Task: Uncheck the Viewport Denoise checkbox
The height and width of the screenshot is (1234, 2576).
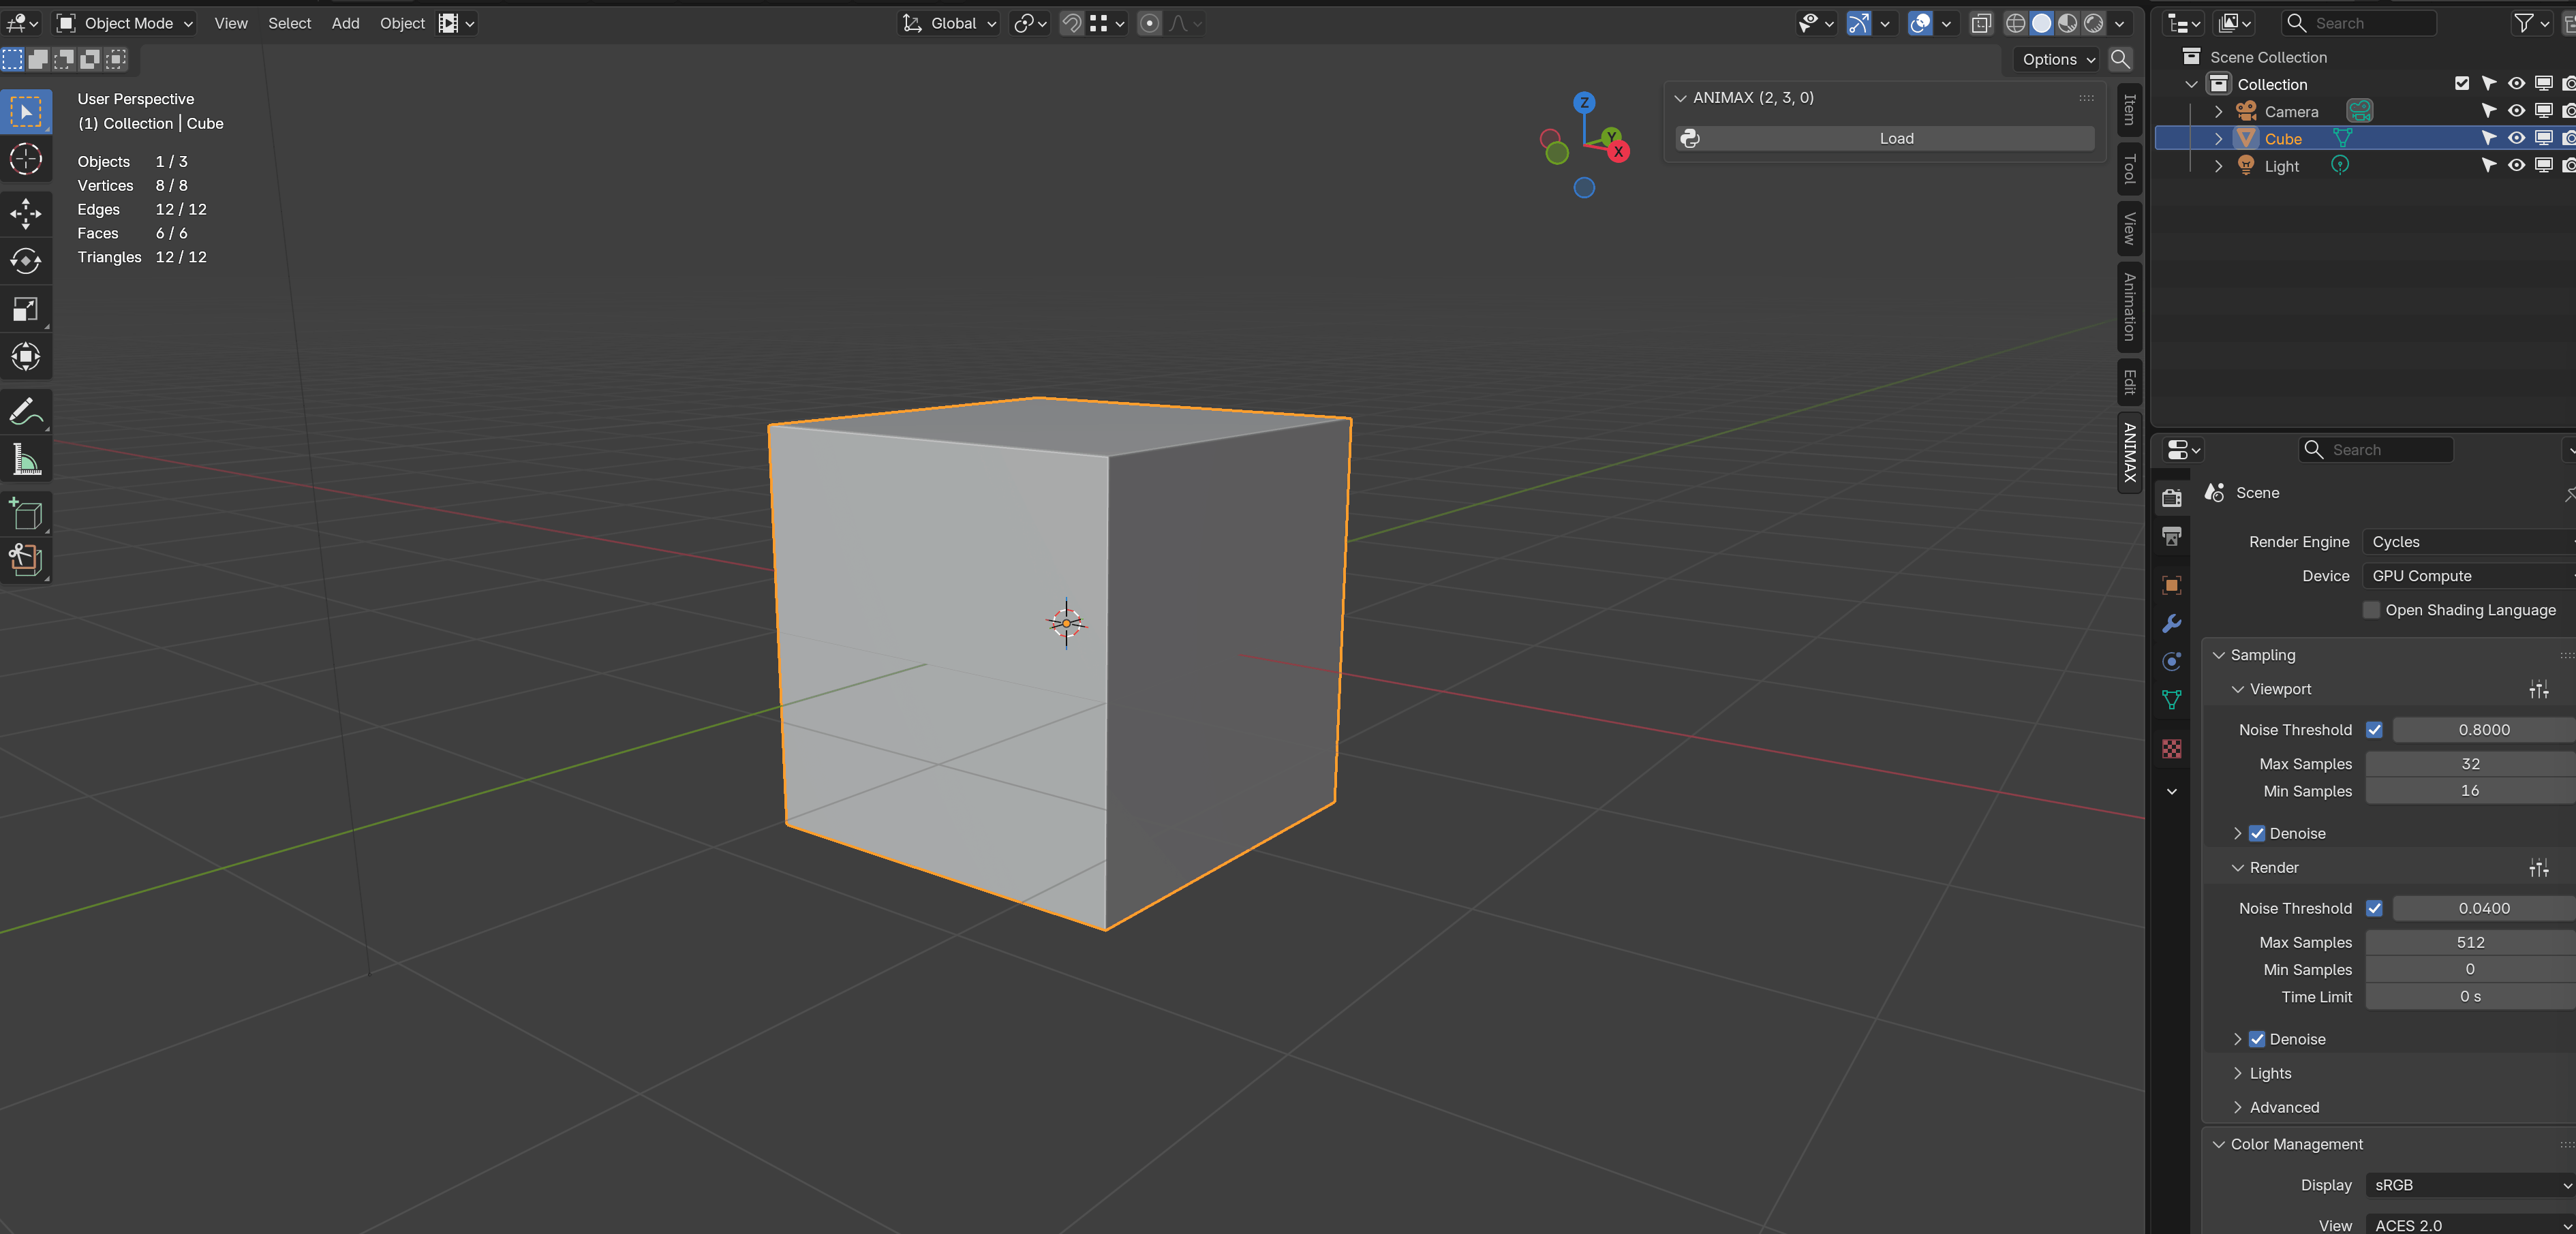Action: 2257,833
